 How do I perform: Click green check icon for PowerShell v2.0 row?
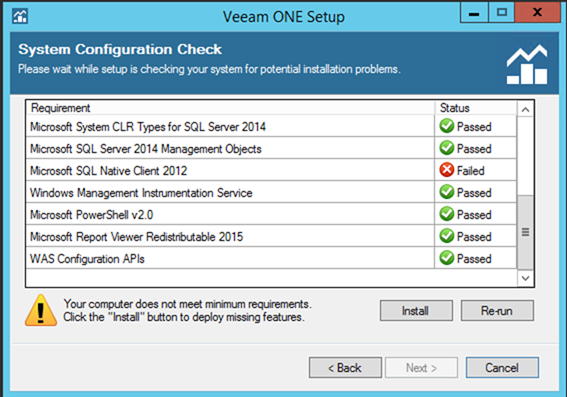click(447, 214)
